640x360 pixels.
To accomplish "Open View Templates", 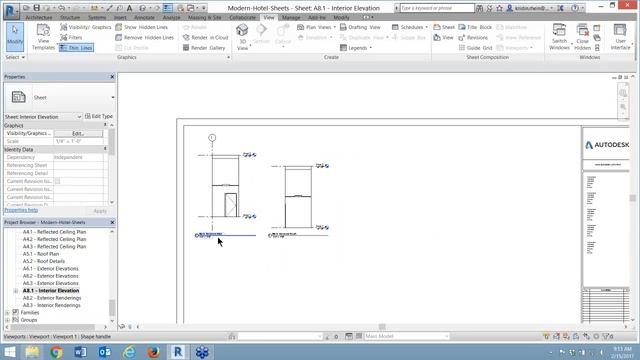I will (43, 37).
